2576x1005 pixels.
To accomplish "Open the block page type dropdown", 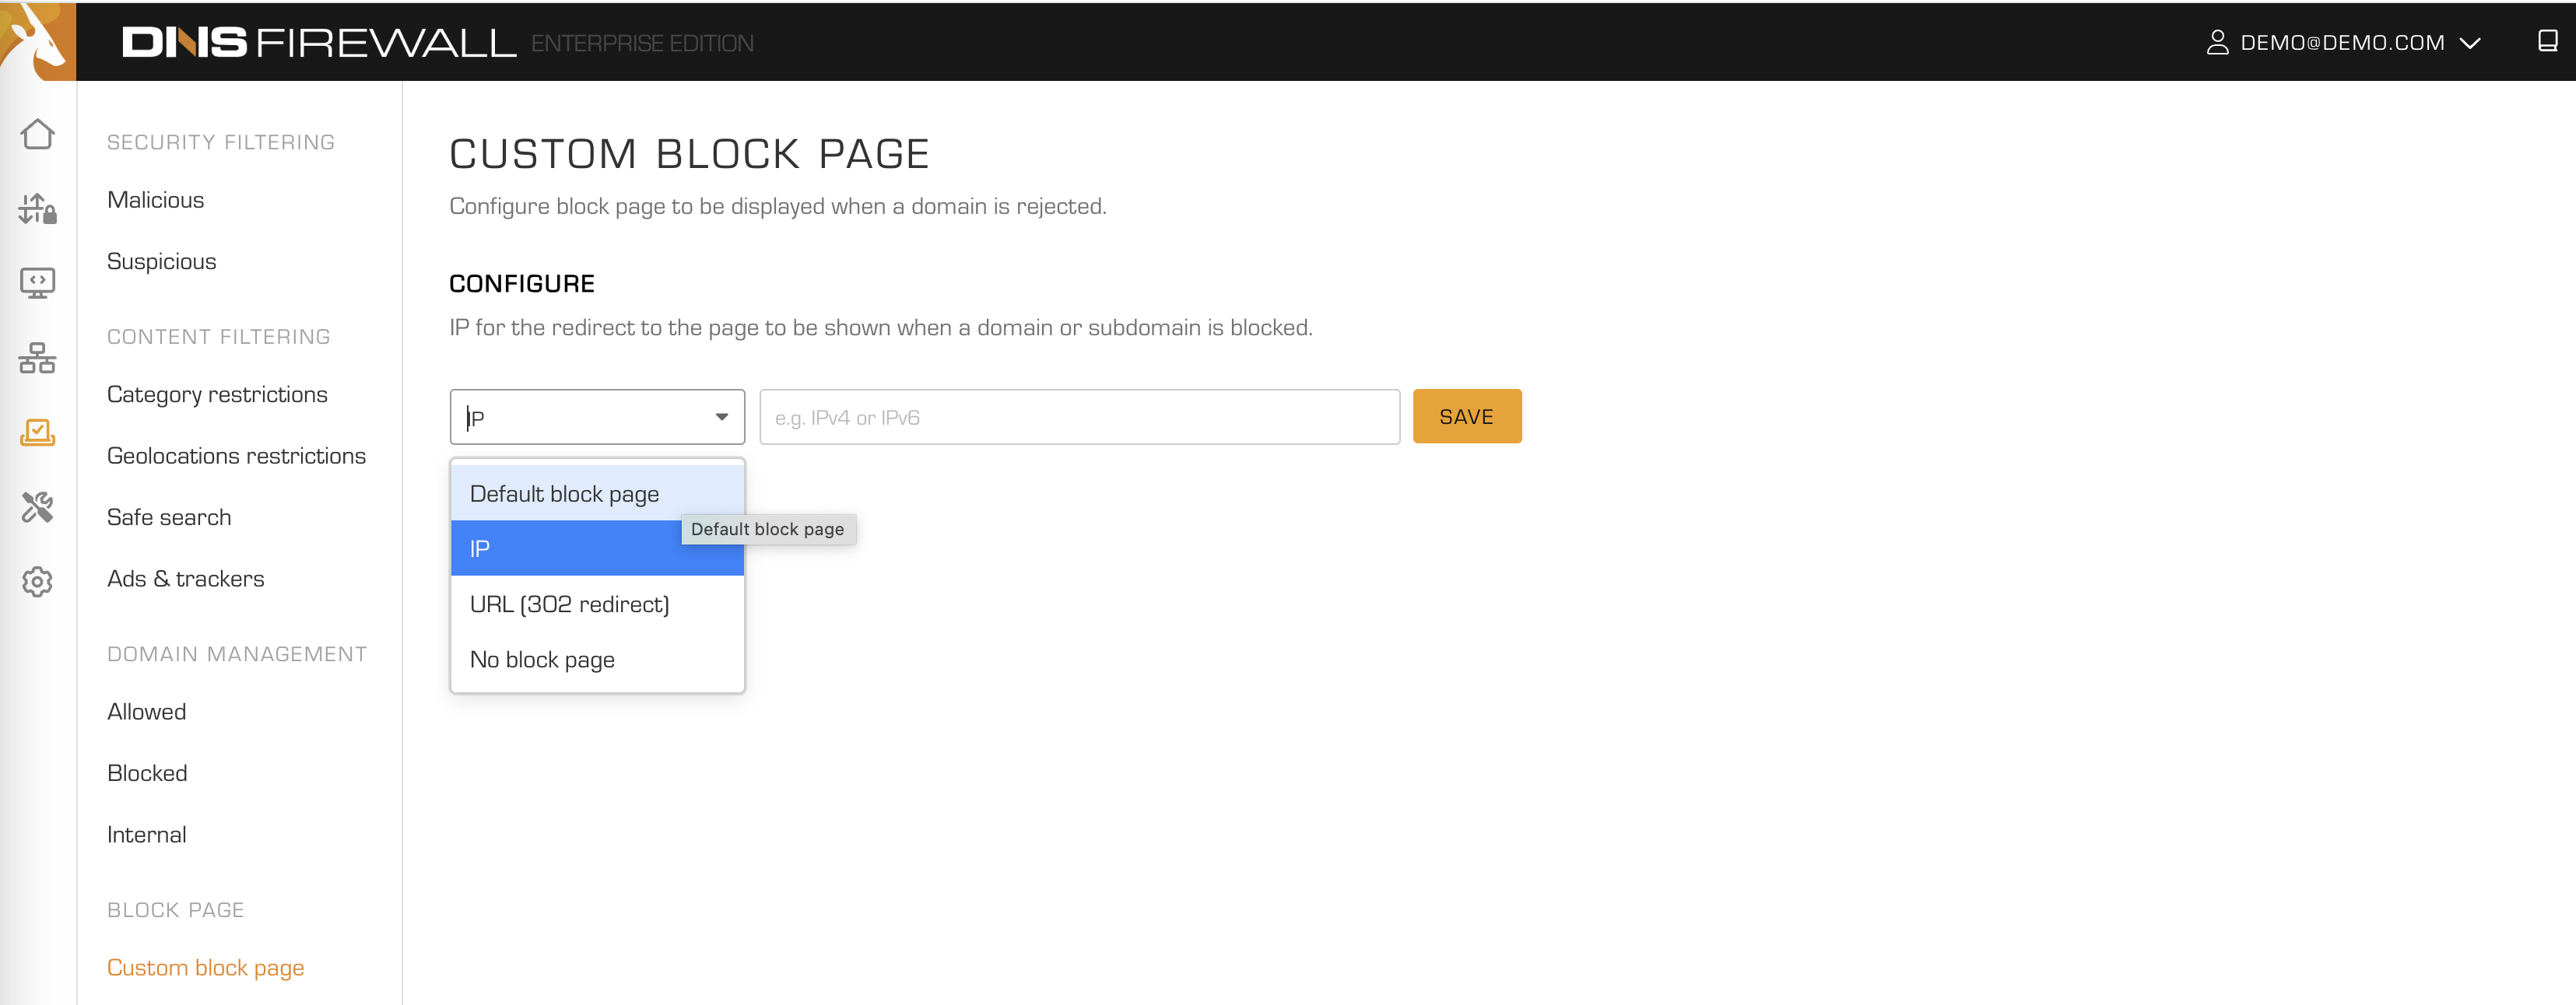I will tap(597, 416).
